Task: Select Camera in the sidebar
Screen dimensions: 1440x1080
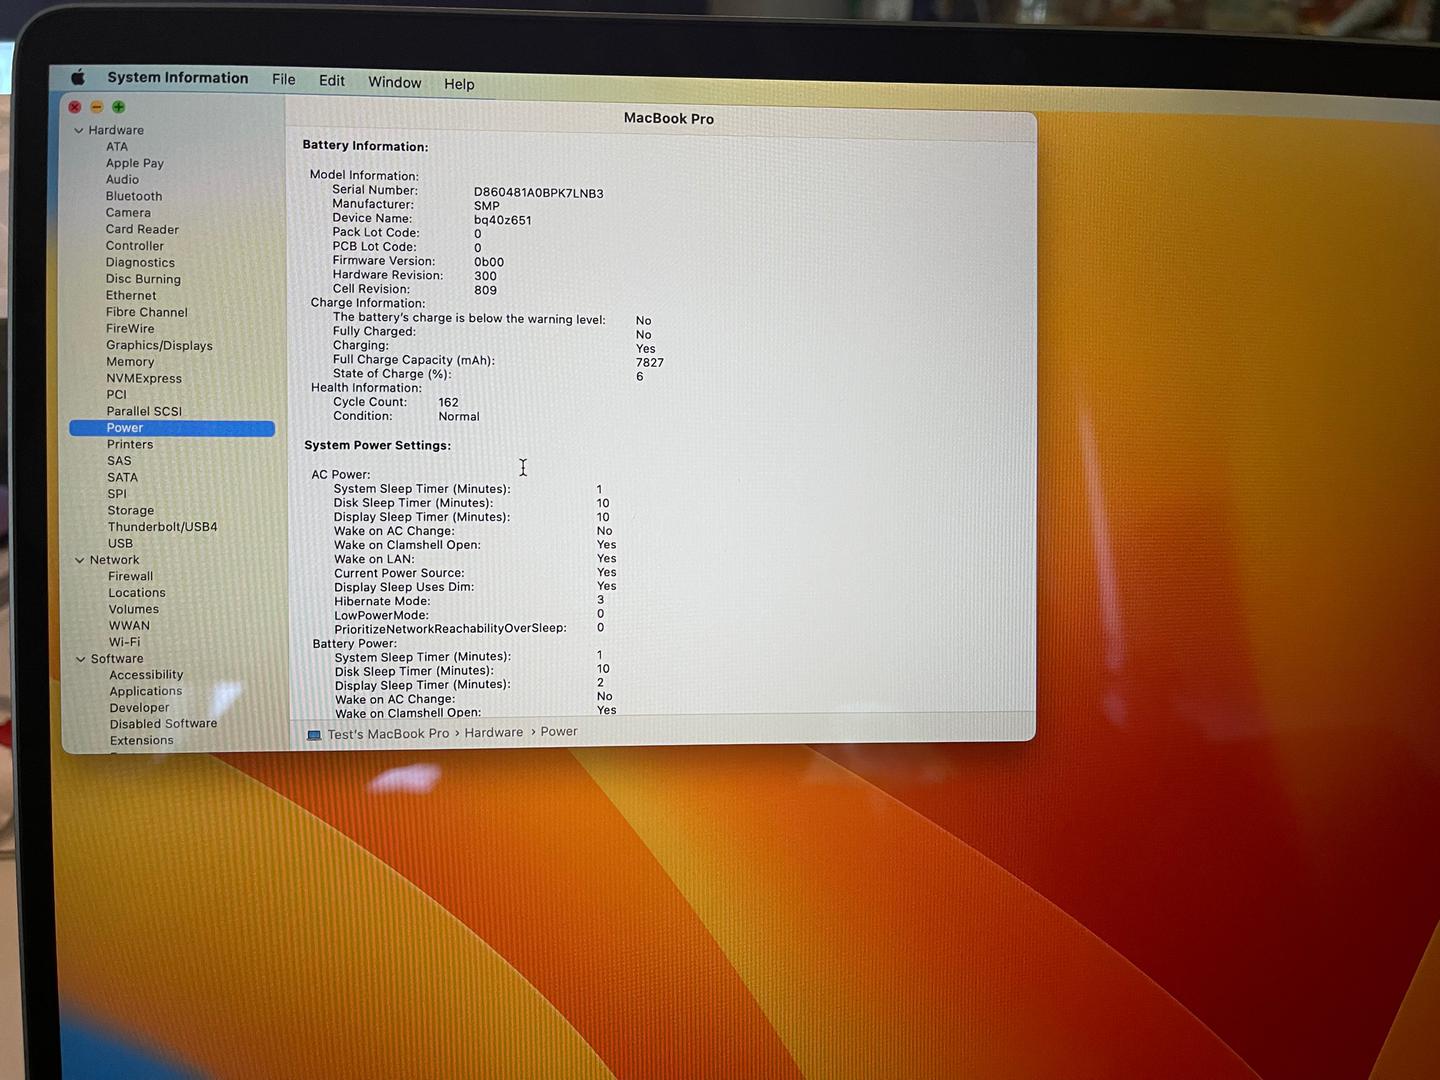Action: point(129,212)
